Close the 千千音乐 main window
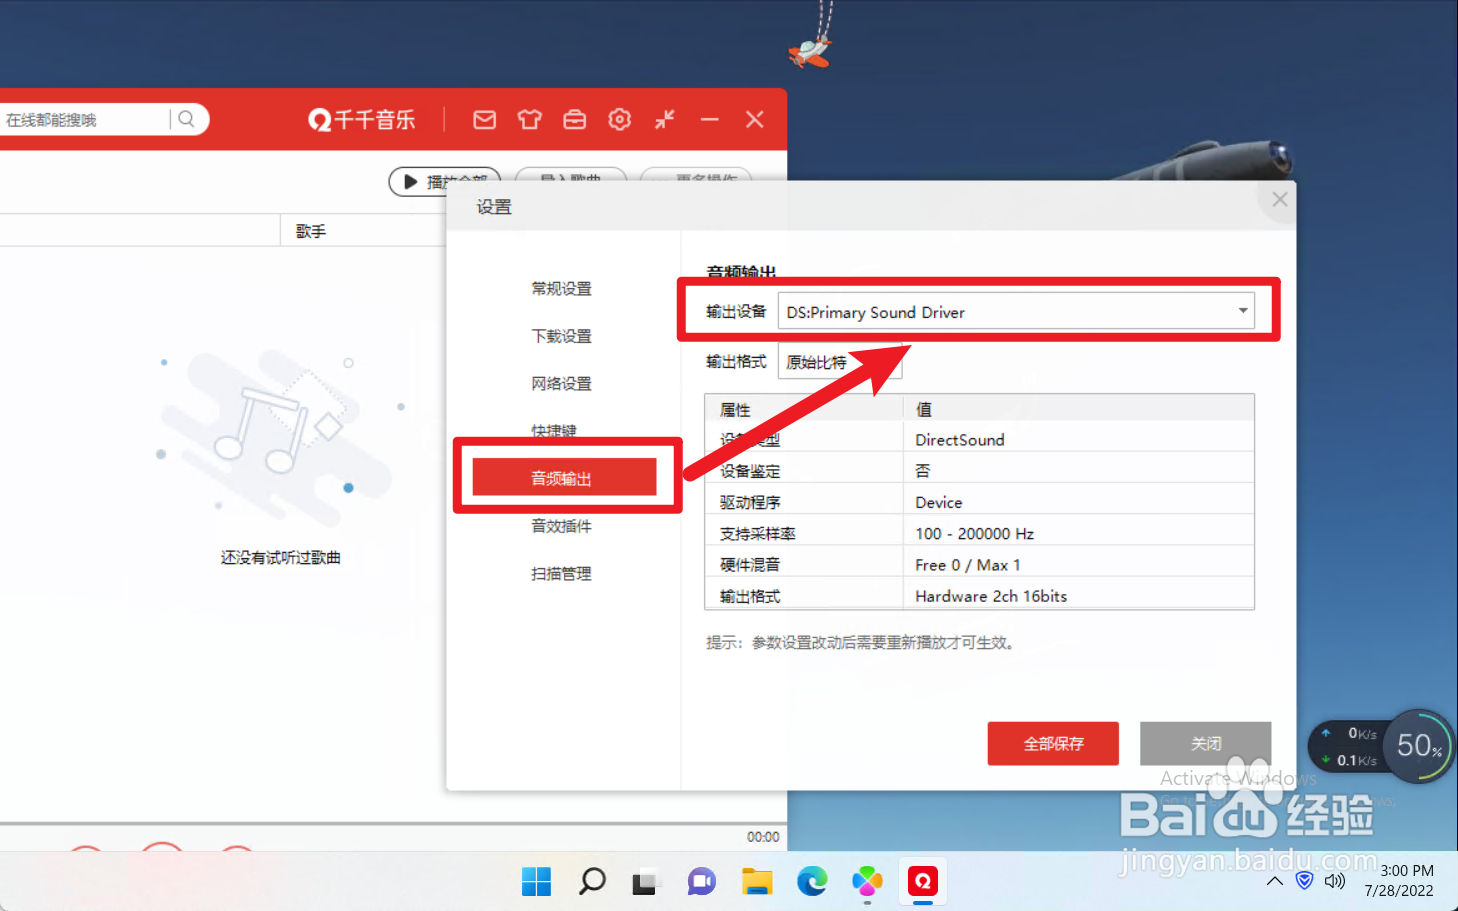Image resolution: width=1458 pixels, height=911 pixels. (x=755, y=120)
